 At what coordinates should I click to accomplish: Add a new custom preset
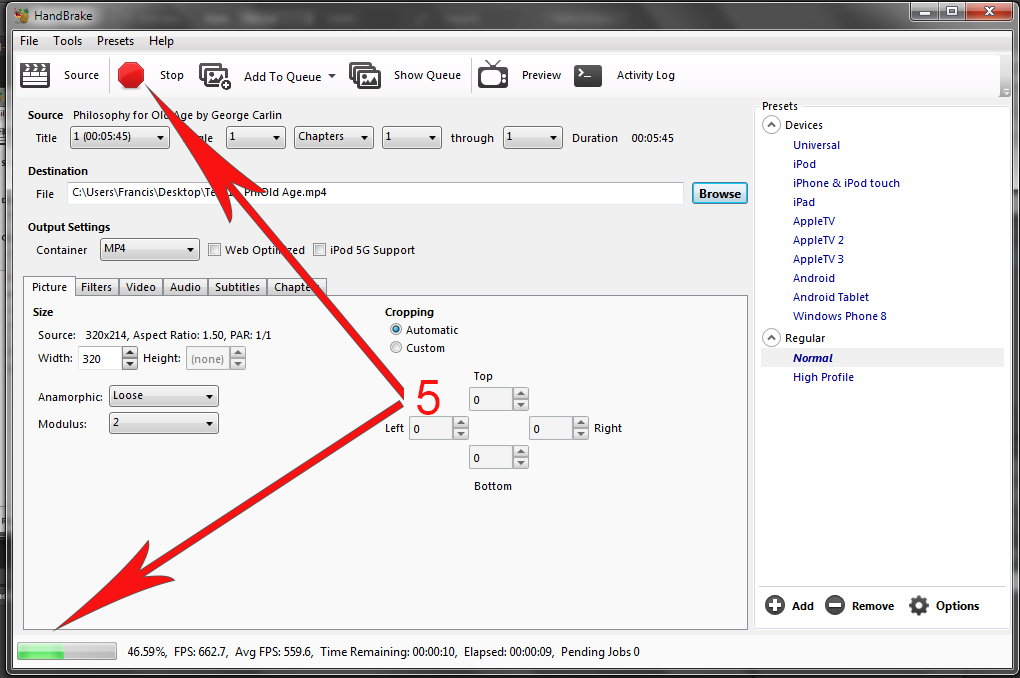tap(789, 605)
